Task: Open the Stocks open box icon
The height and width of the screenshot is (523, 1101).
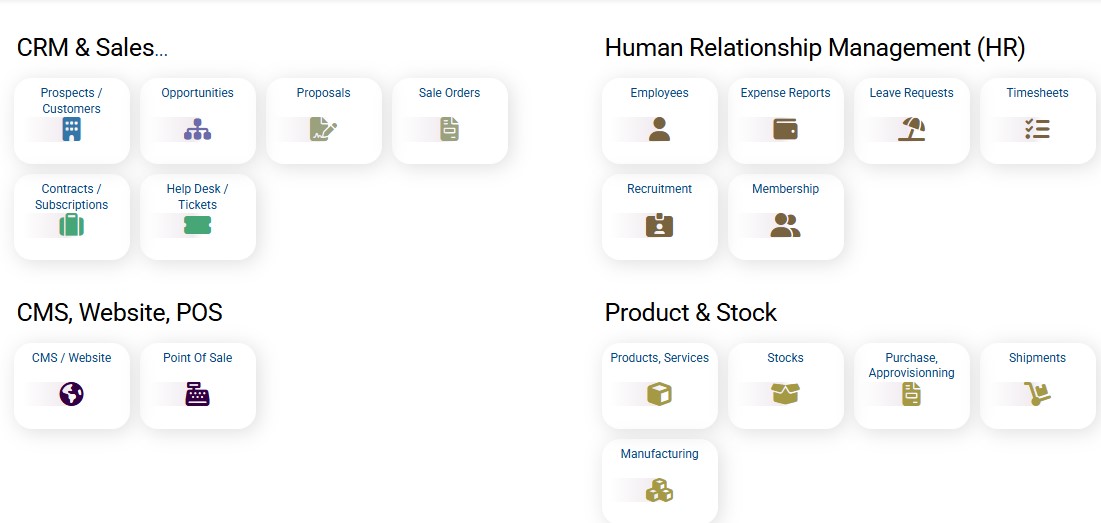Action: click(x=785, y=394)
